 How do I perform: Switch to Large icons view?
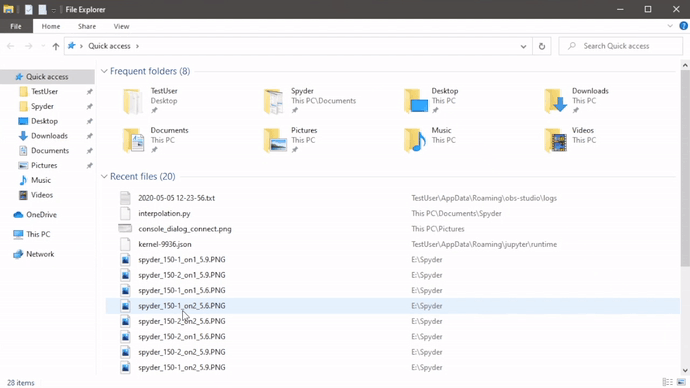(x=681, y=382)
